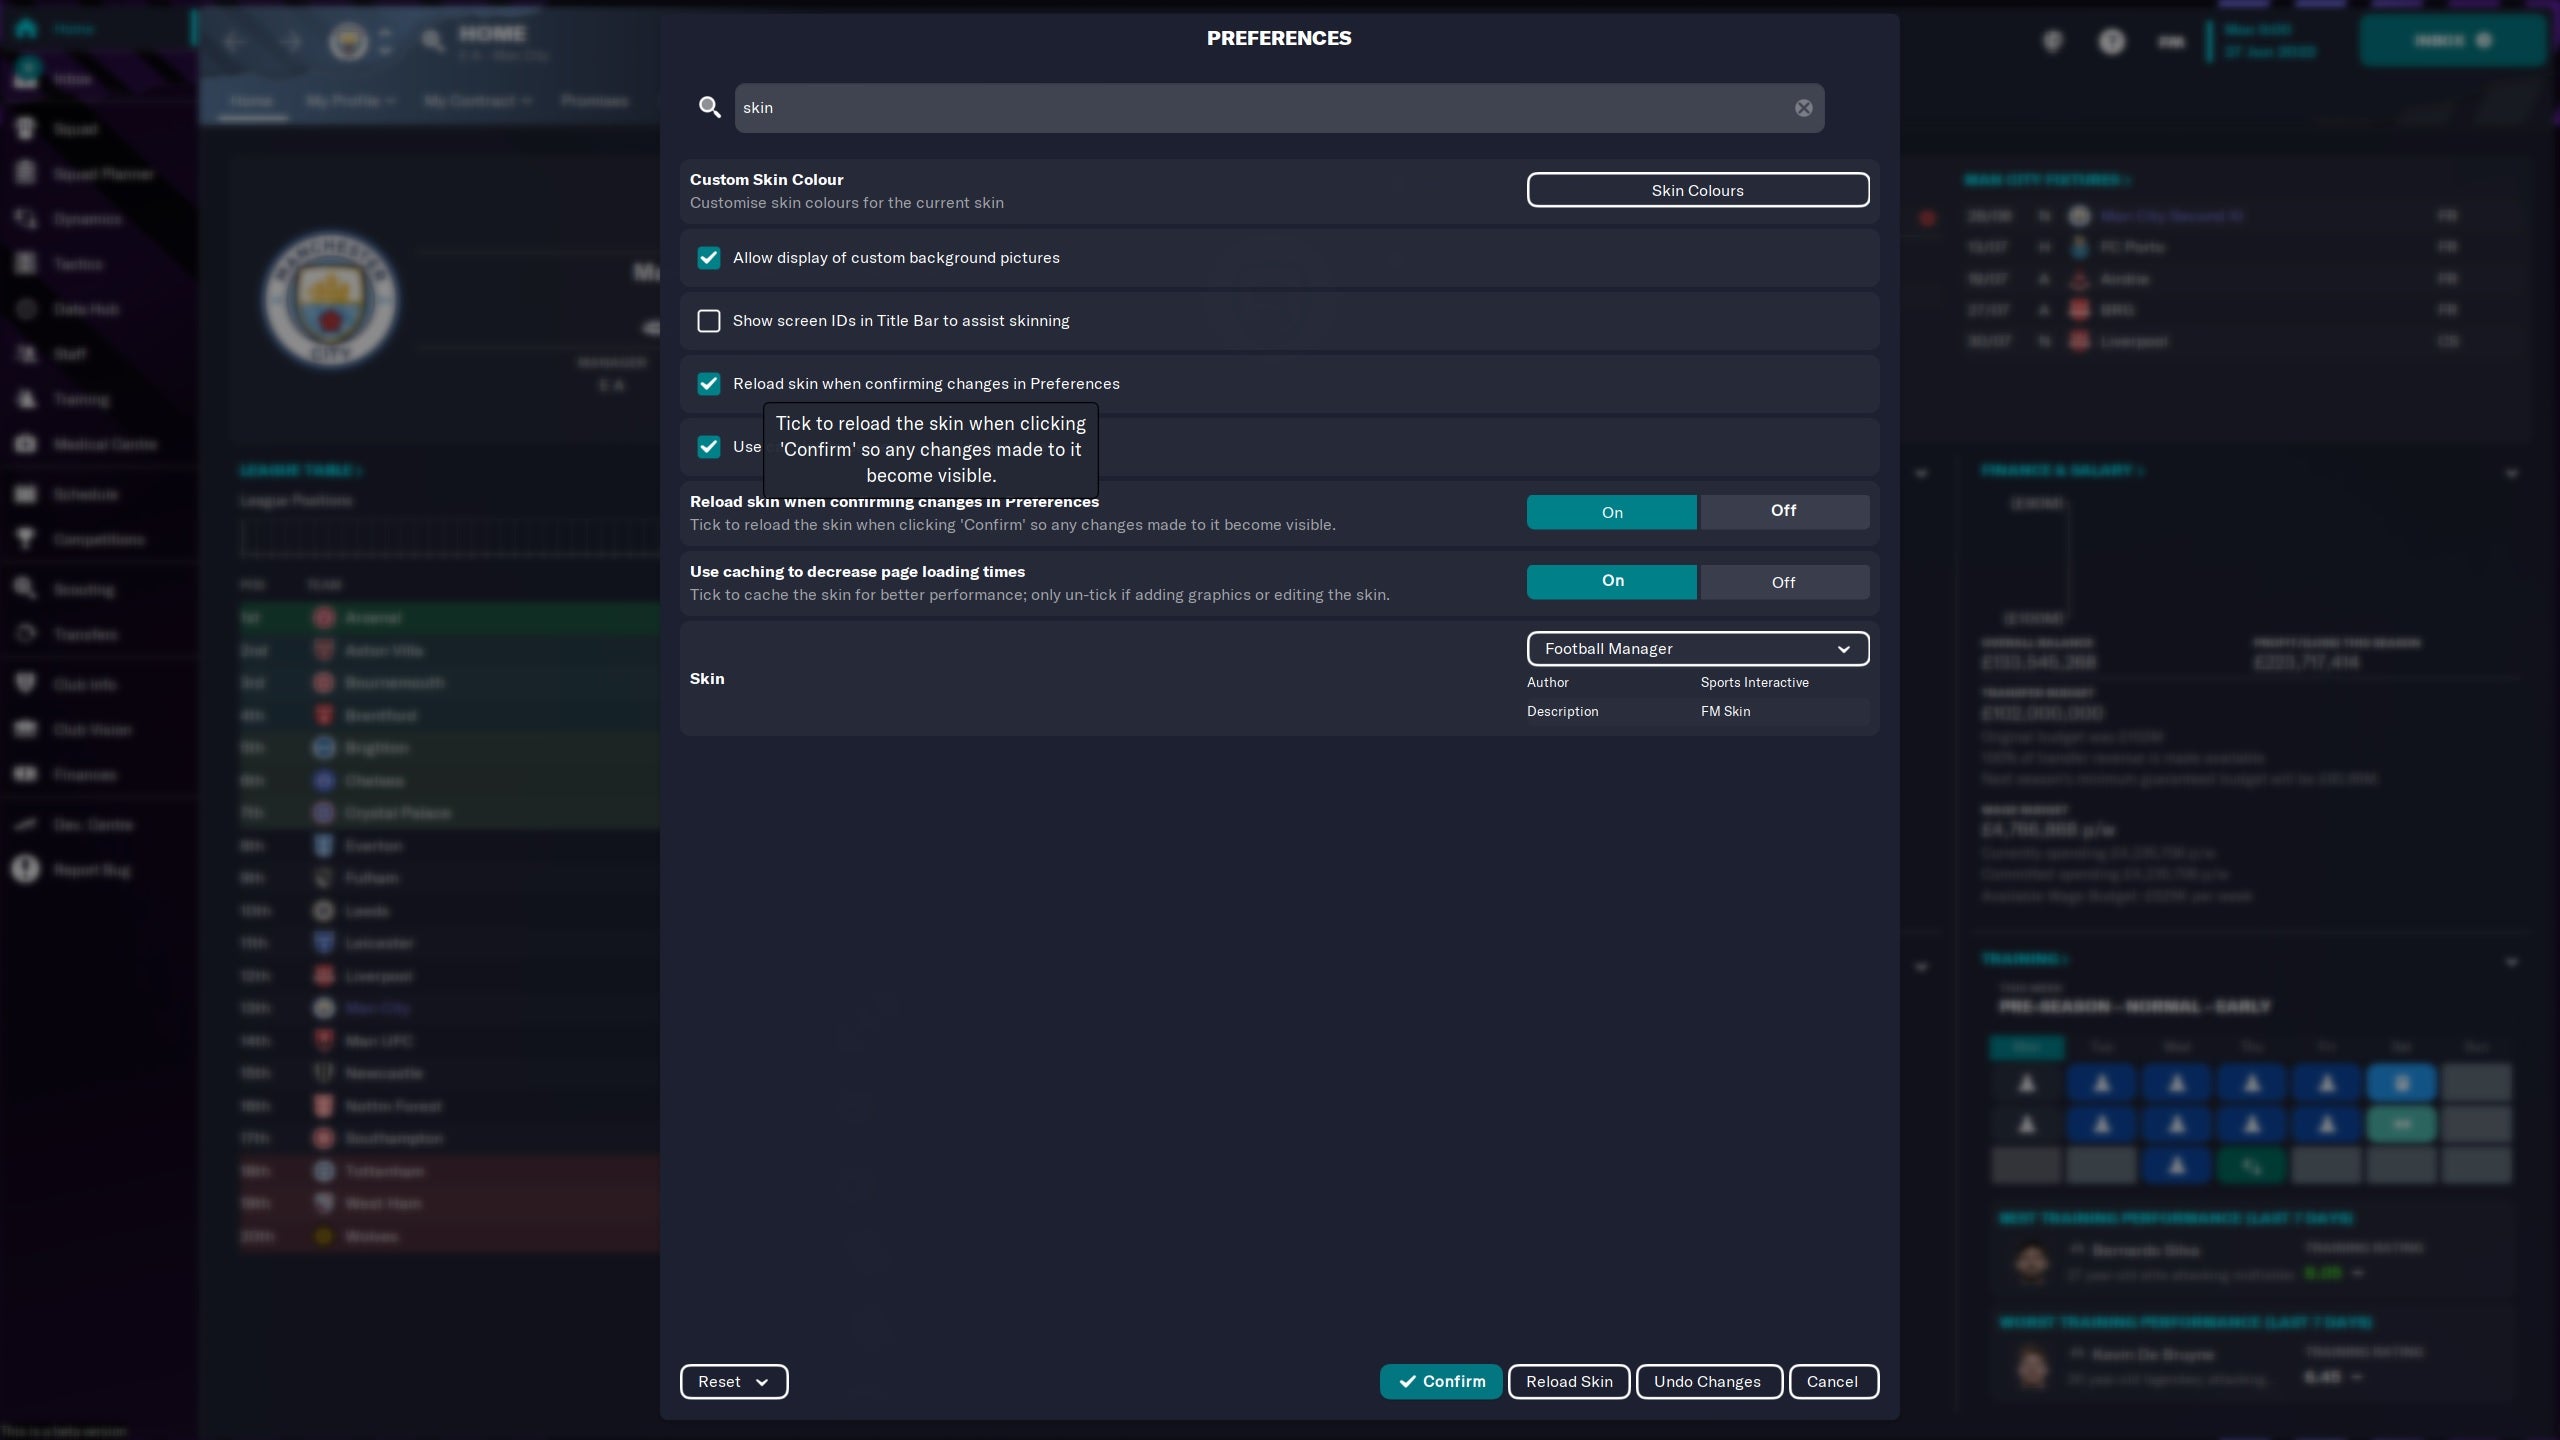Open the Finances section in the sidebar

coord(84,774)
